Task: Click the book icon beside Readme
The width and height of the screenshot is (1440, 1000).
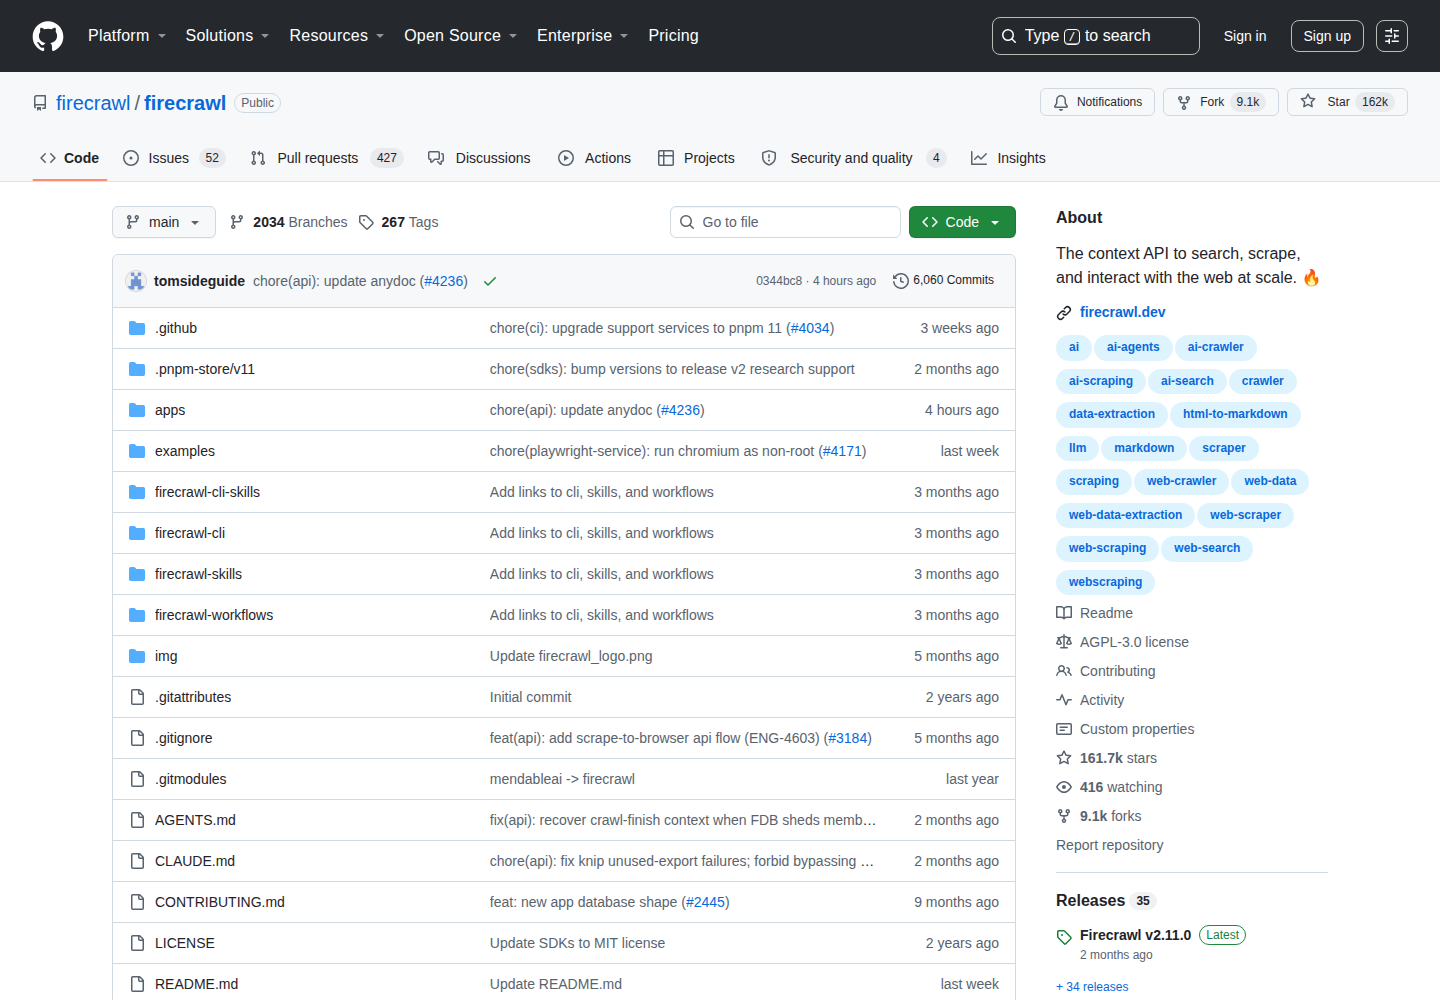Action: 1064,613
